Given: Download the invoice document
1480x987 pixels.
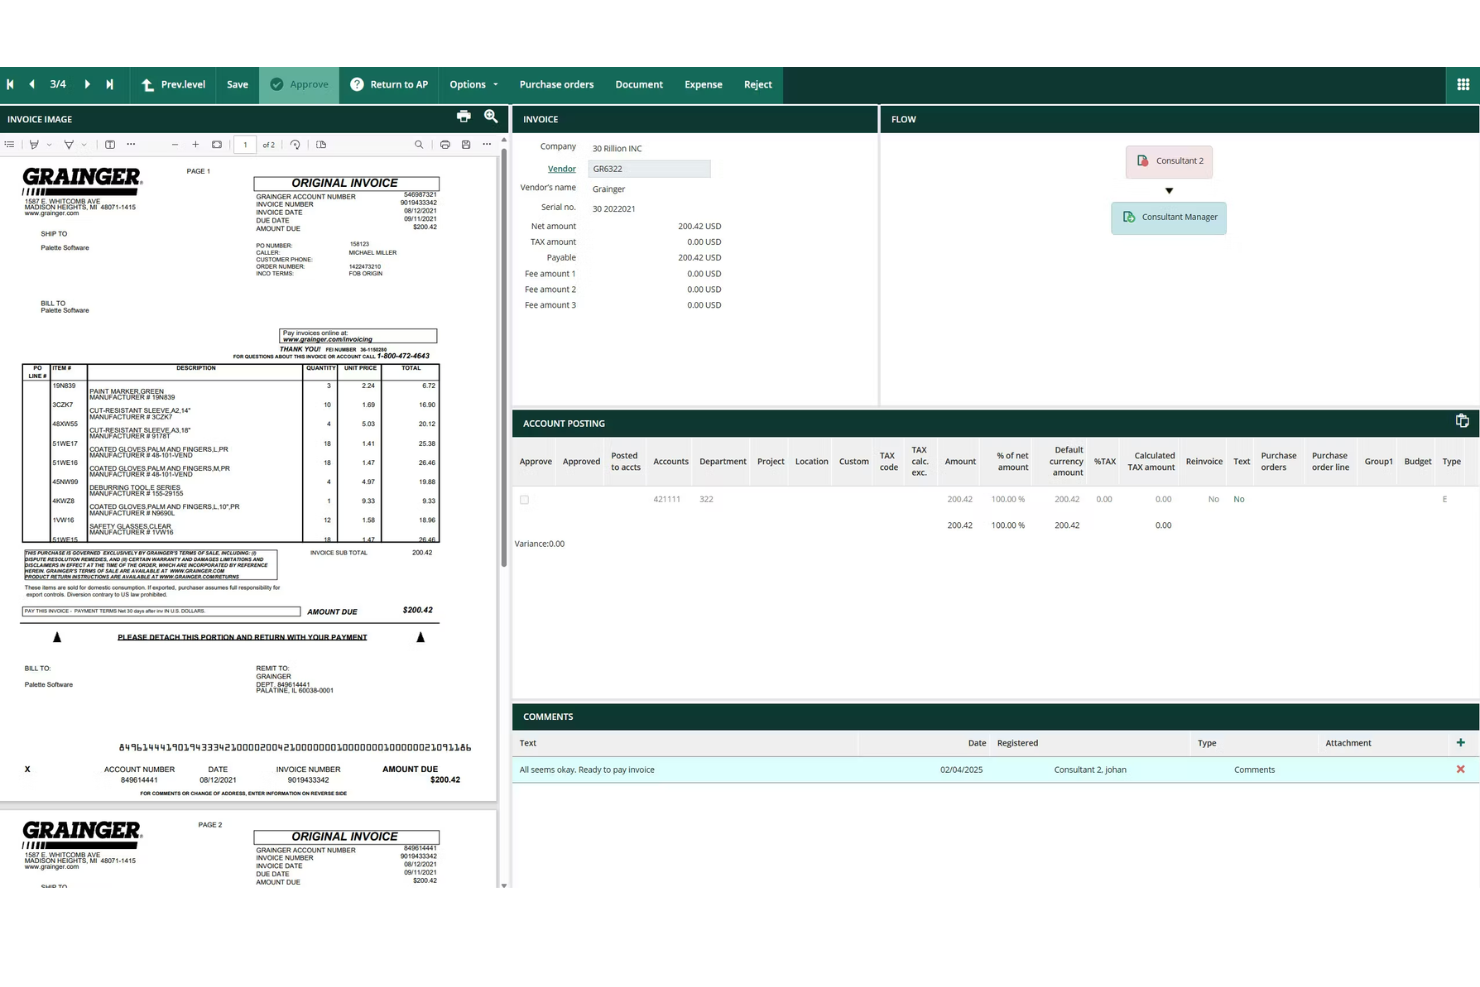Looking at the screenshot, I should click(x=465, y=144).
